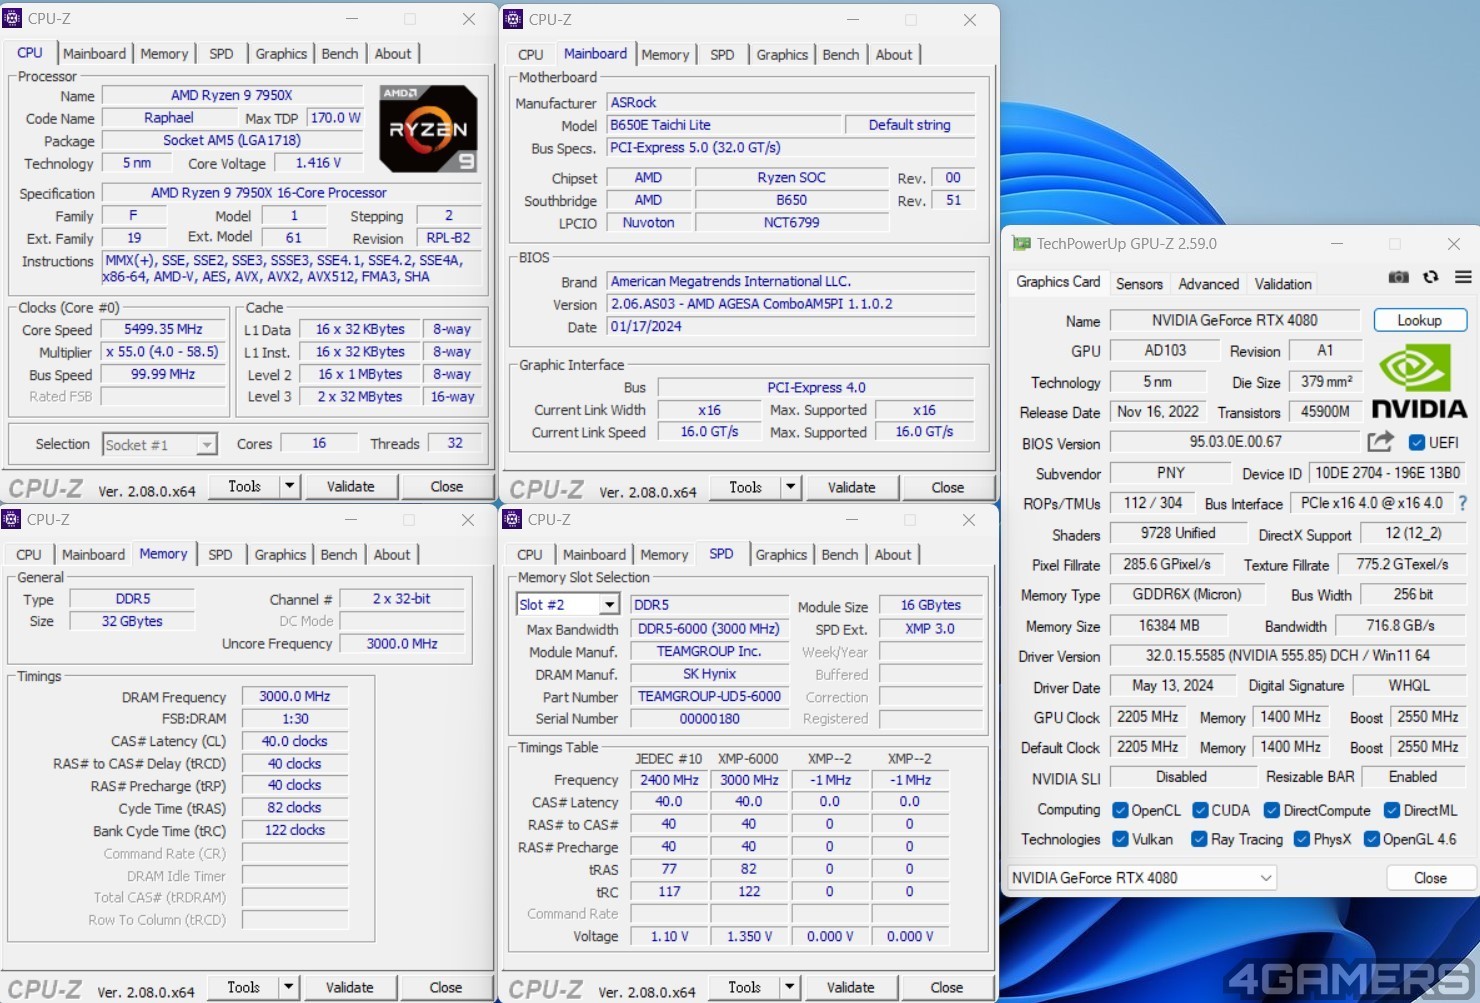This screenshot has width=1480, height=1003.
Task: Click the title icon of the CPU-Z Processor window
Action: pos(12,18)
